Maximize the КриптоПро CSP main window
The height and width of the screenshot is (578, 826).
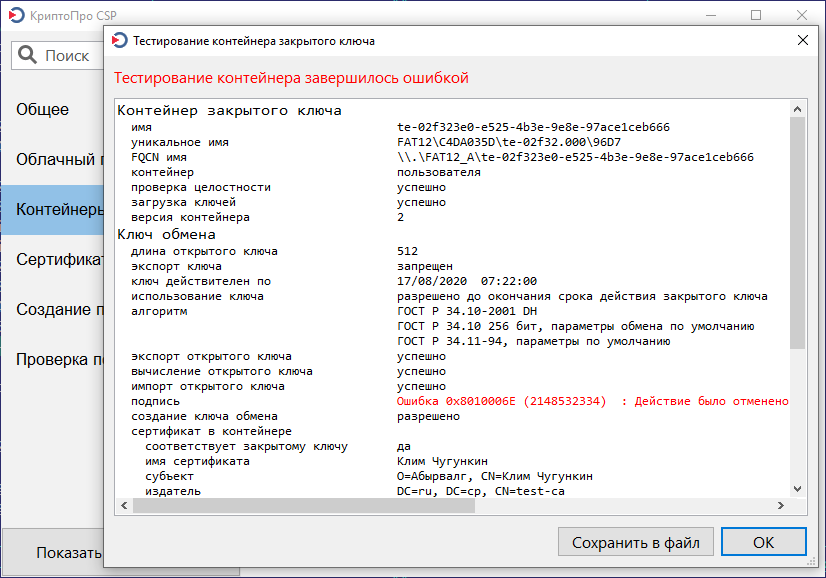click(x=756, y=15)
